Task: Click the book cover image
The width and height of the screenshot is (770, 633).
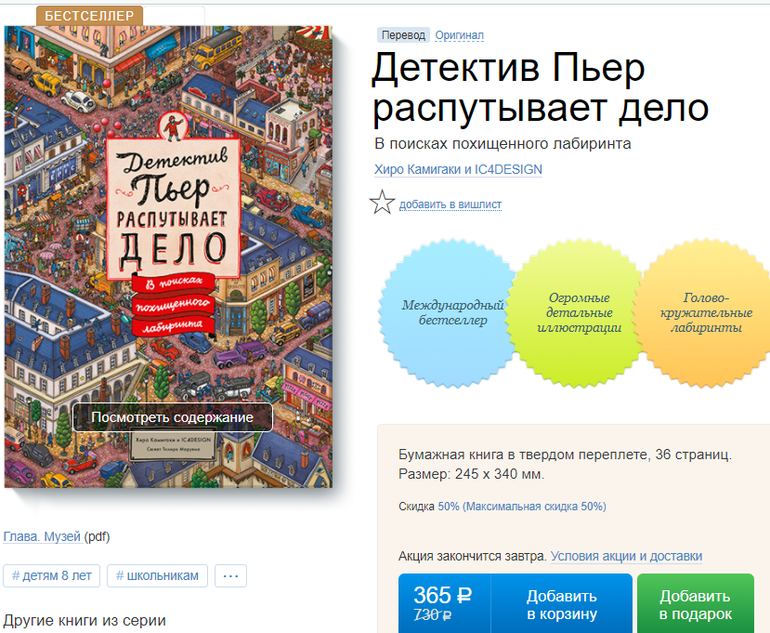Action: [168, 257]
